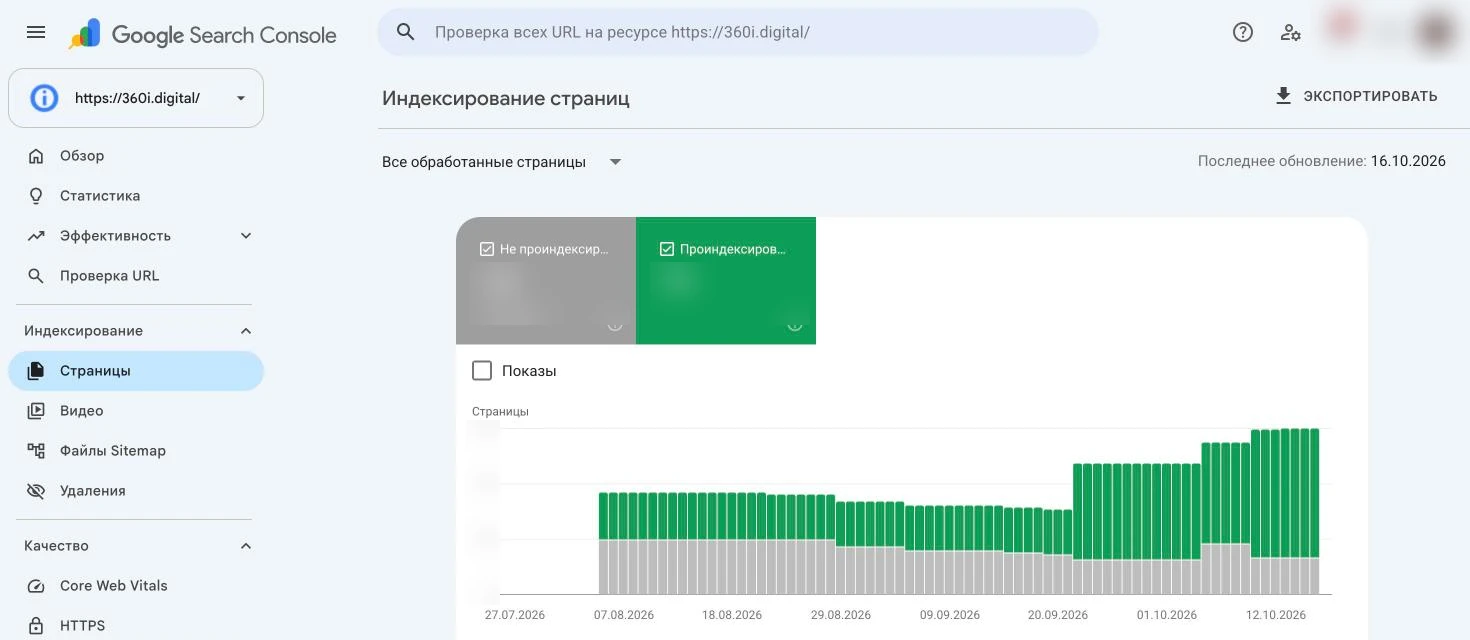1470x640 pixels.
Task: Click the Индексирование страниц heading
Action: [x=506, y=98]
